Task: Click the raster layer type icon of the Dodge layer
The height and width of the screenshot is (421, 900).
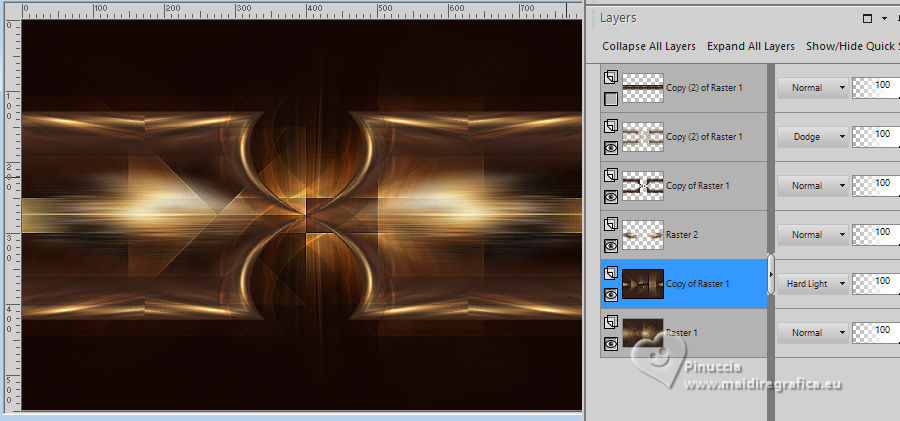Action: pyautogui.click(x=610, y=126)
